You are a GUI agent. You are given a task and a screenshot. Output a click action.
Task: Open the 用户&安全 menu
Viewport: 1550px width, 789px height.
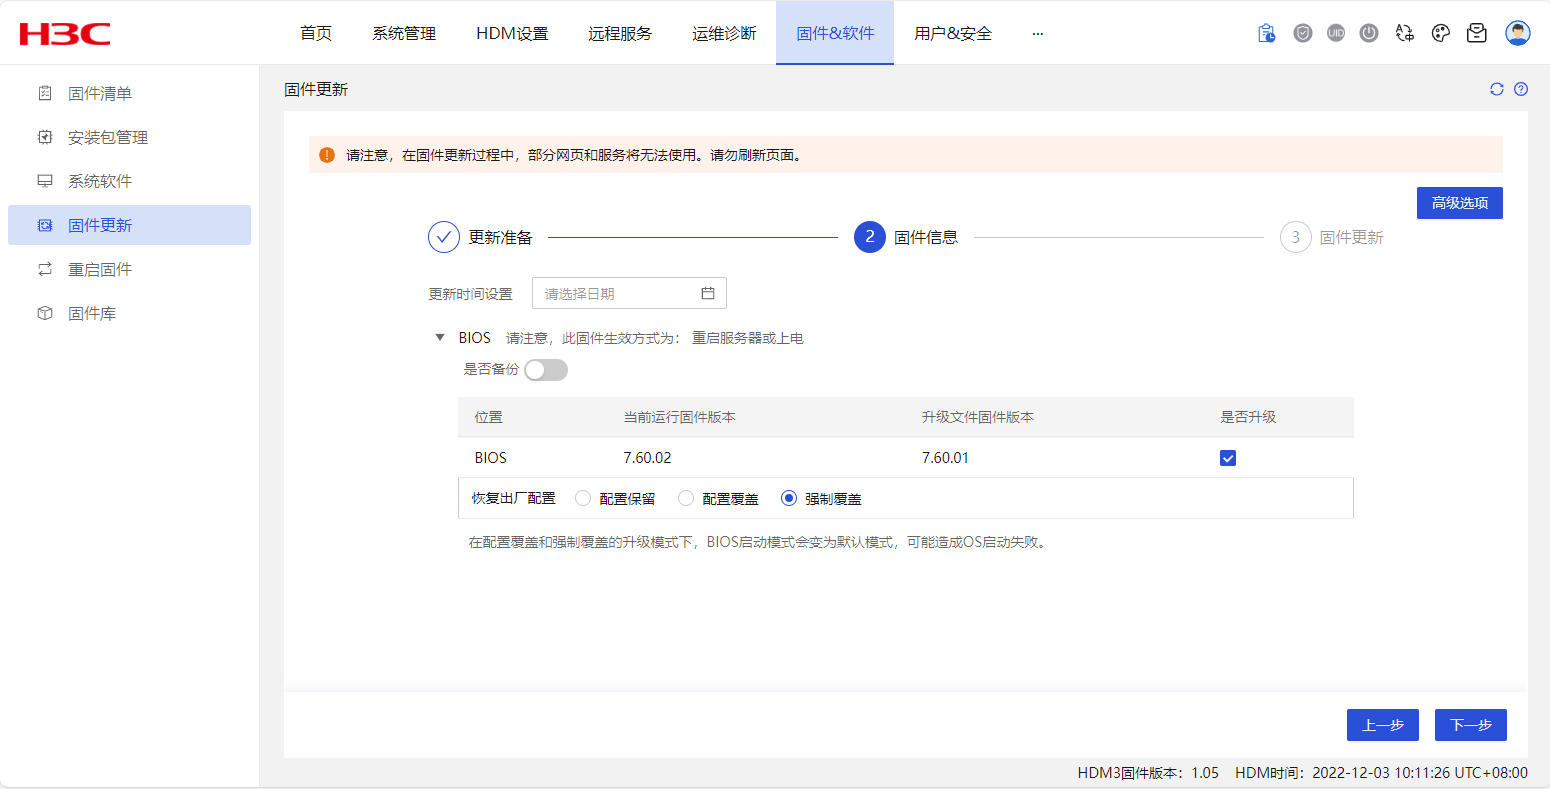pyautogui.click(x=953, y=33)
